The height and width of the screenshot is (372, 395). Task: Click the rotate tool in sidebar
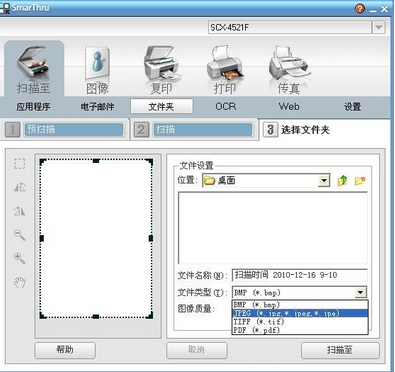click(x=20, y=211)
